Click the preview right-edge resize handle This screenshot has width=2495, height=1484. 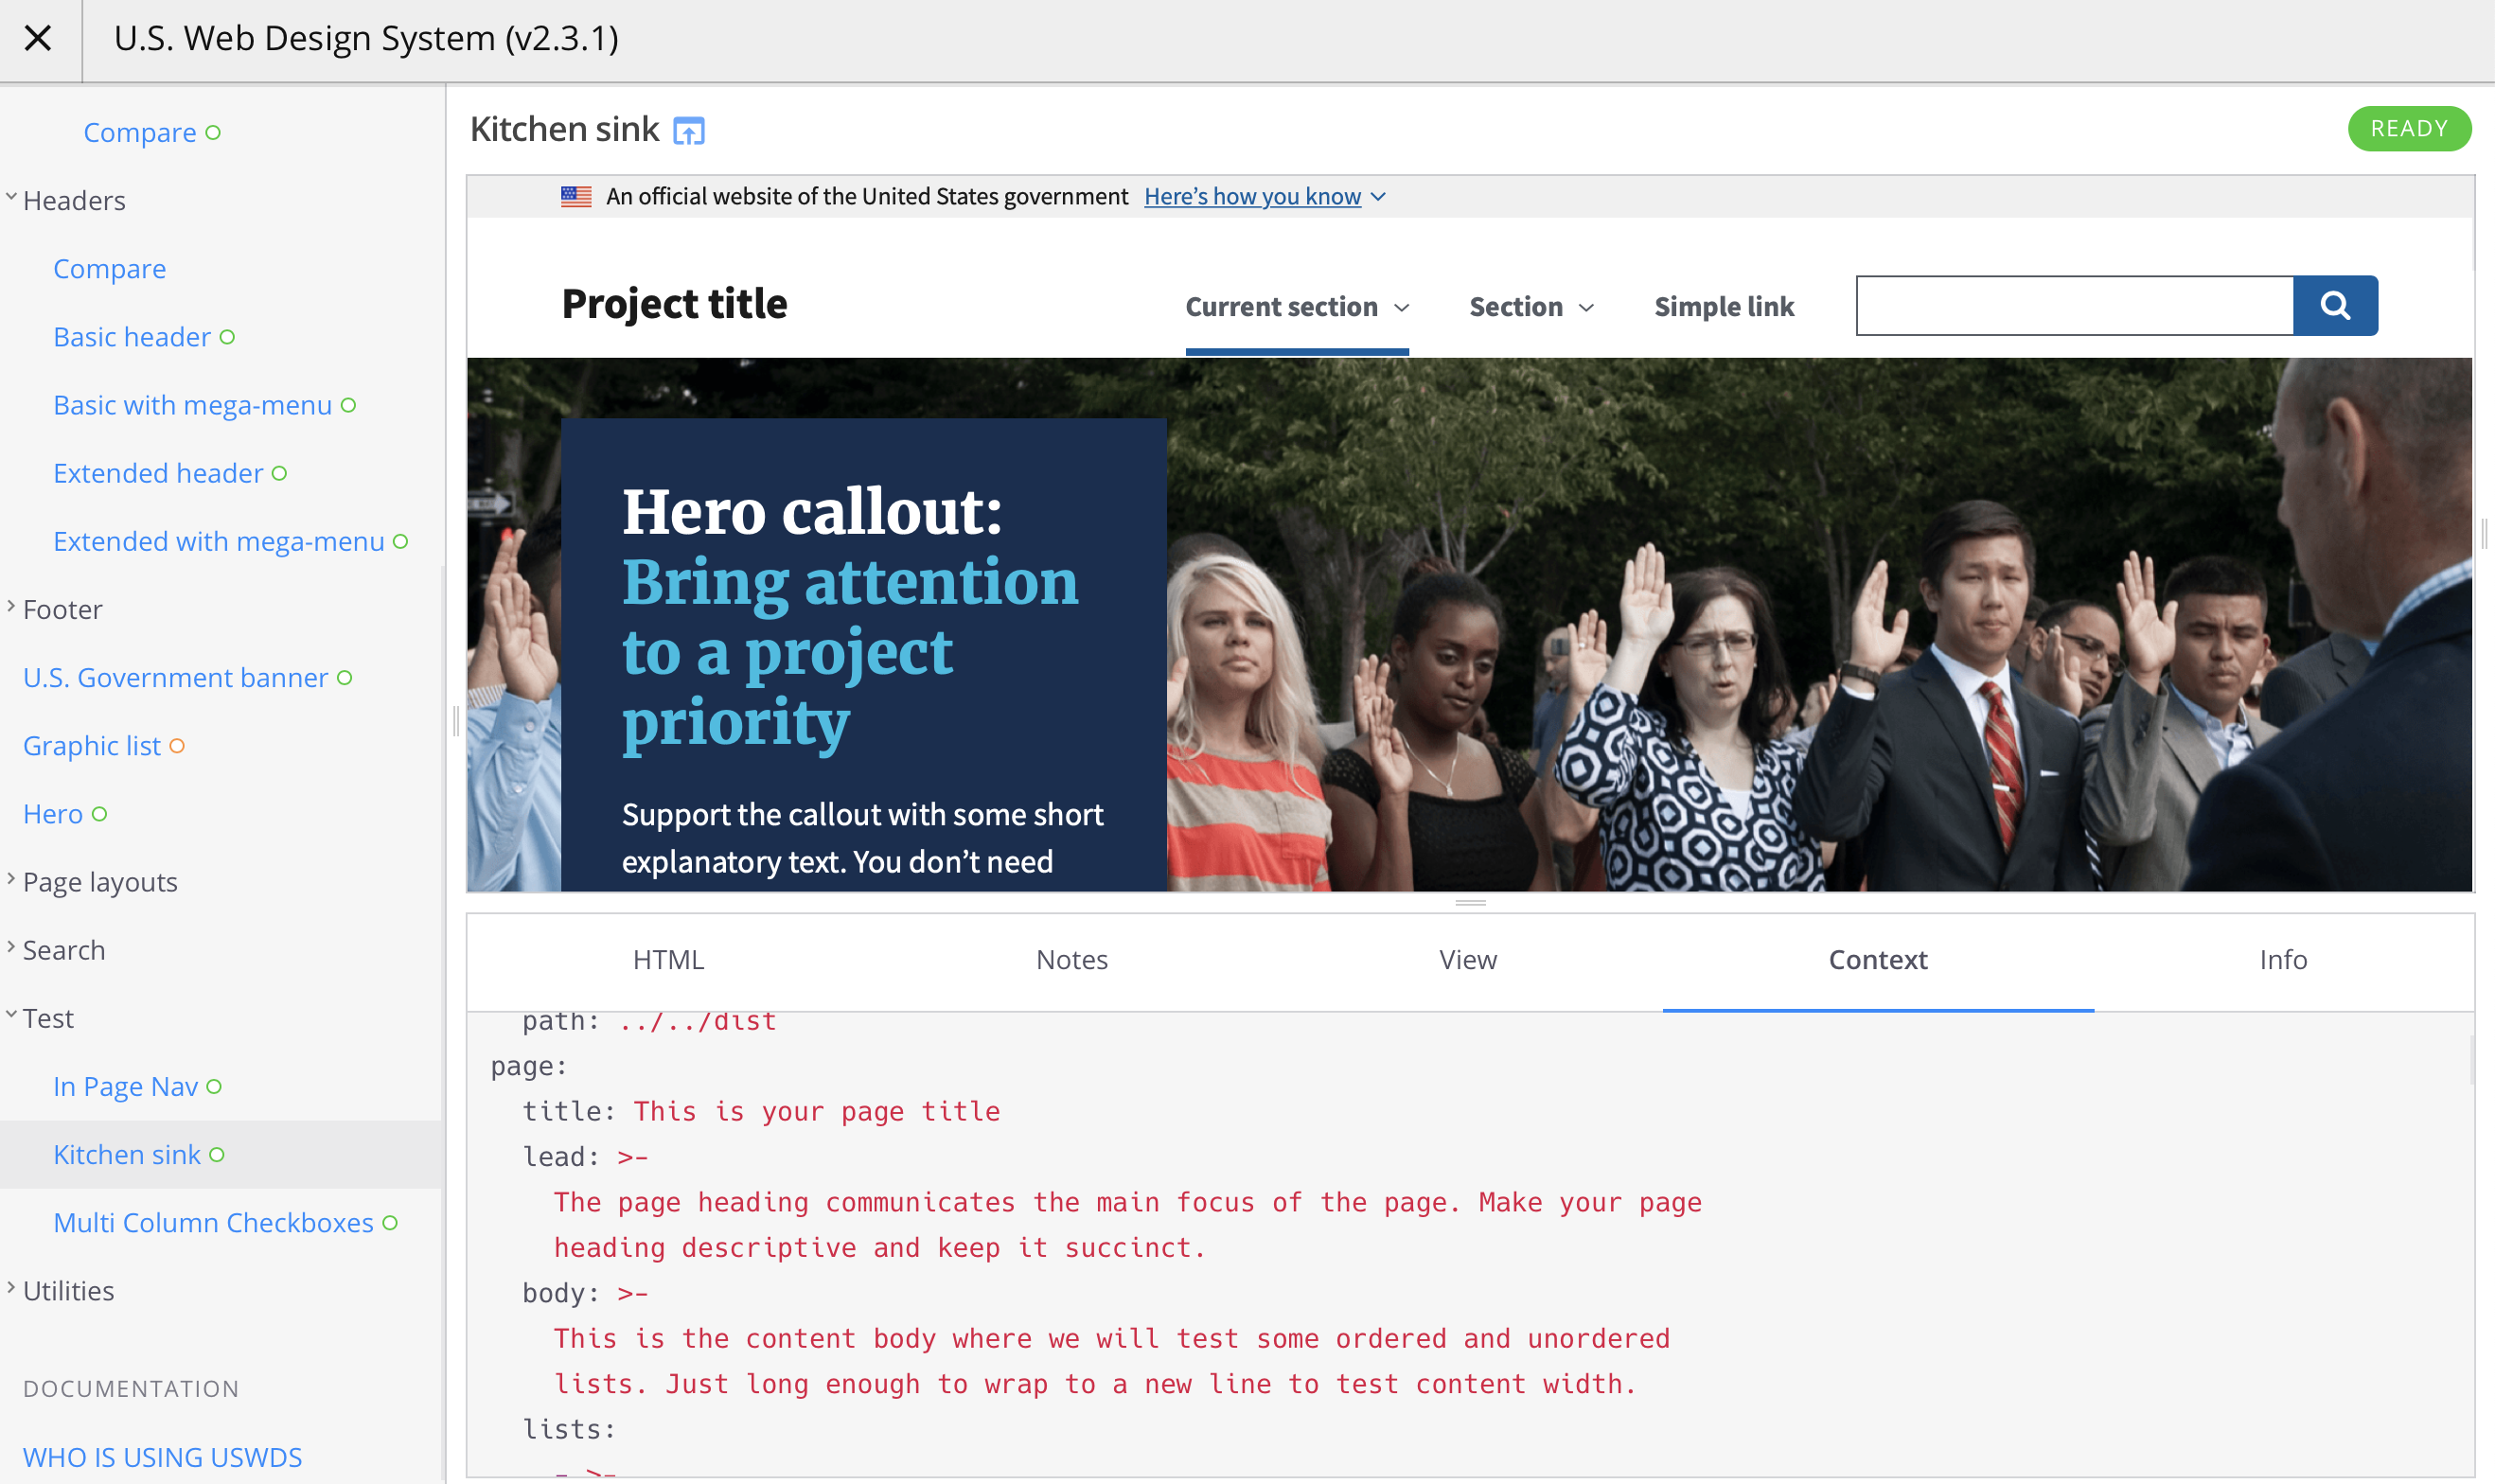click(x=2484, y=534)
